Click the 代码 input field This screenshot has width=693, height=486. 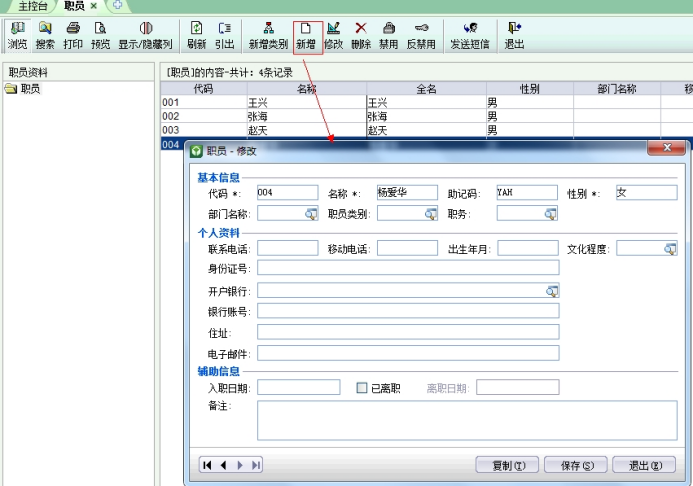pos(288,193)
